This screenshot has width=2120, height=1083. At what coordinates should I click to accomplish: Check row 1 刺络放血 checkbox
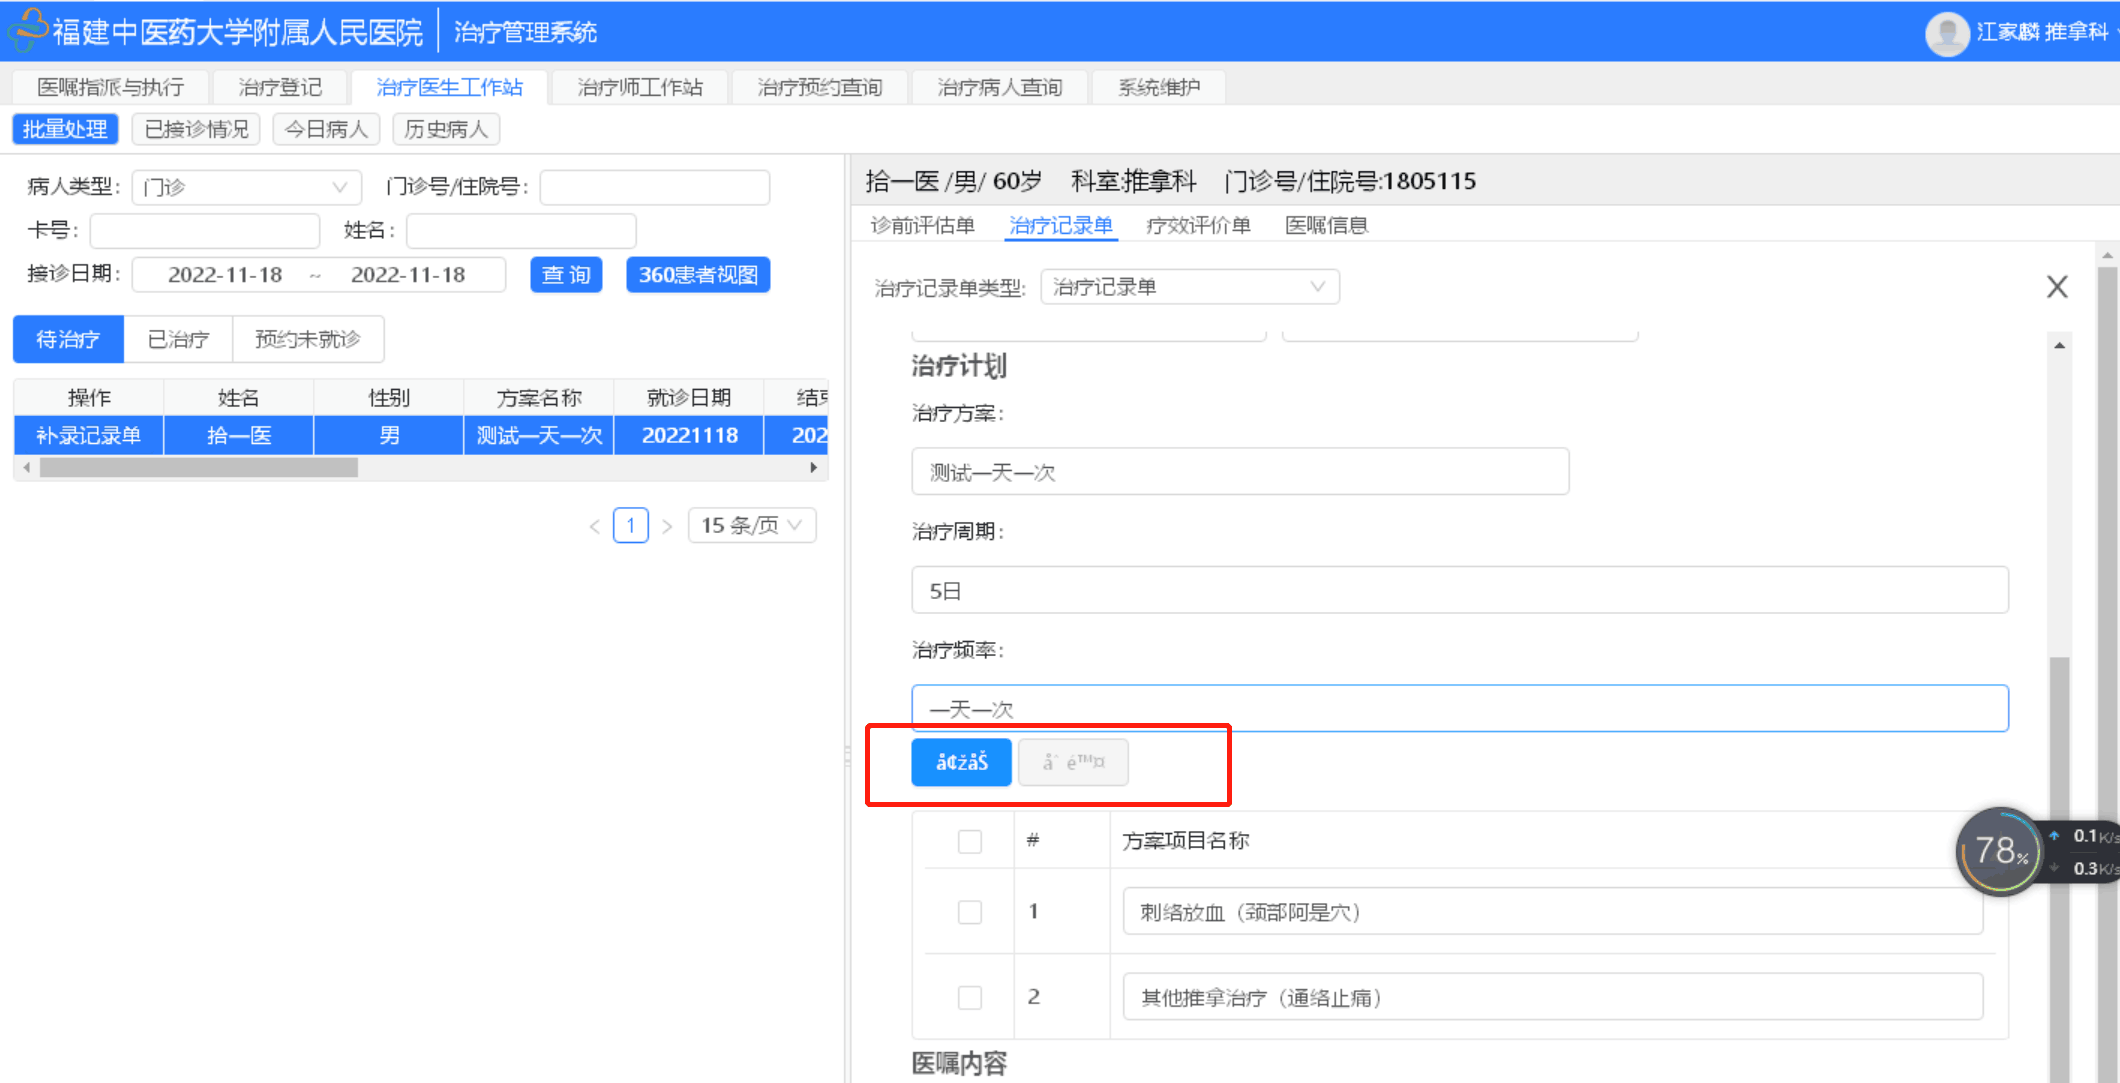pyautogui.click(x=969, y=912)
